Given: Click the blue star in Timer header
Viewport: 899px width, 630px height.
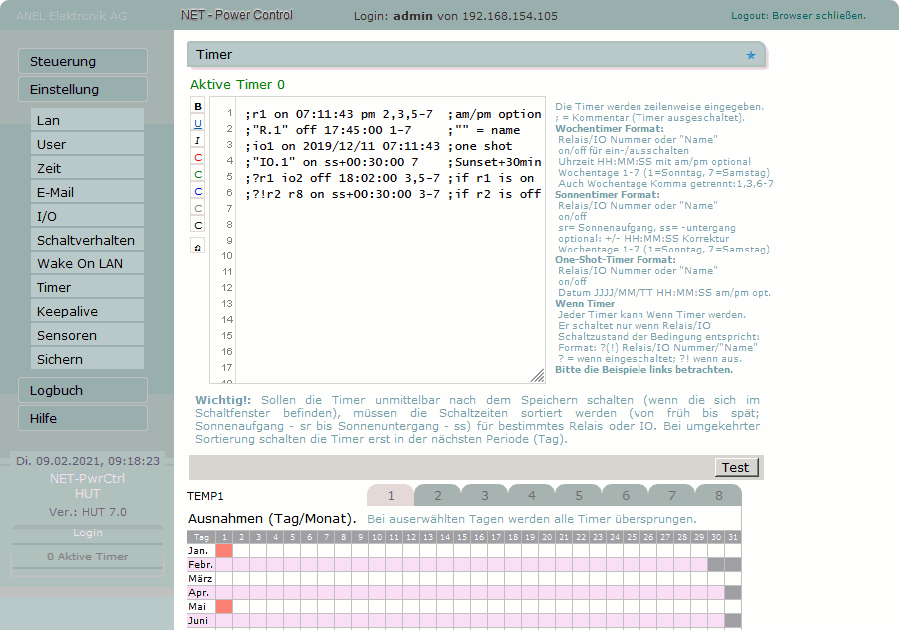Looking at the screenshot, I should click(x=751, y=56).
